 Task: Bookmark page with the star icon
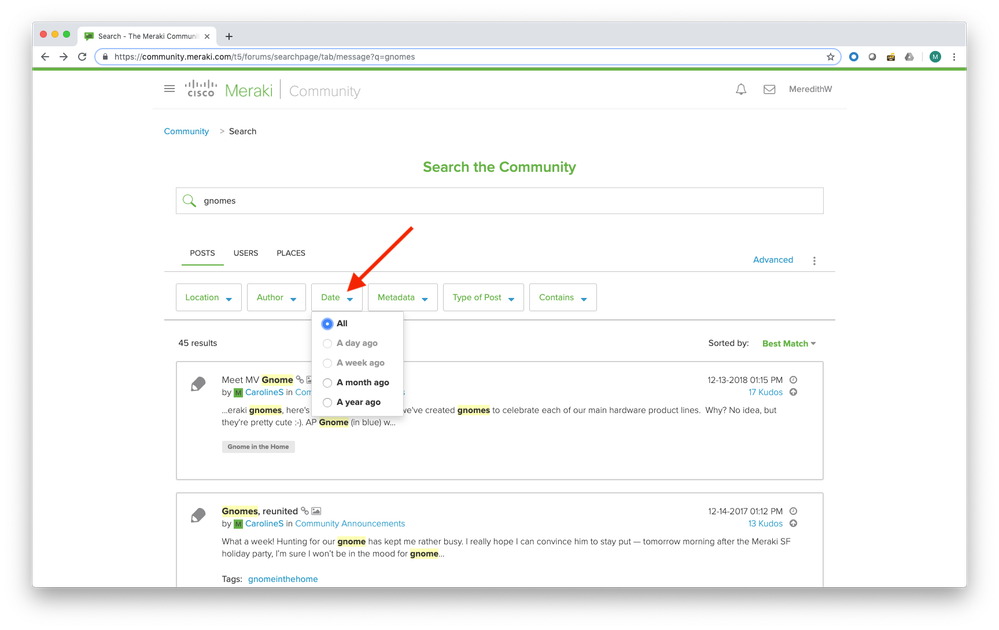(830, 57)
